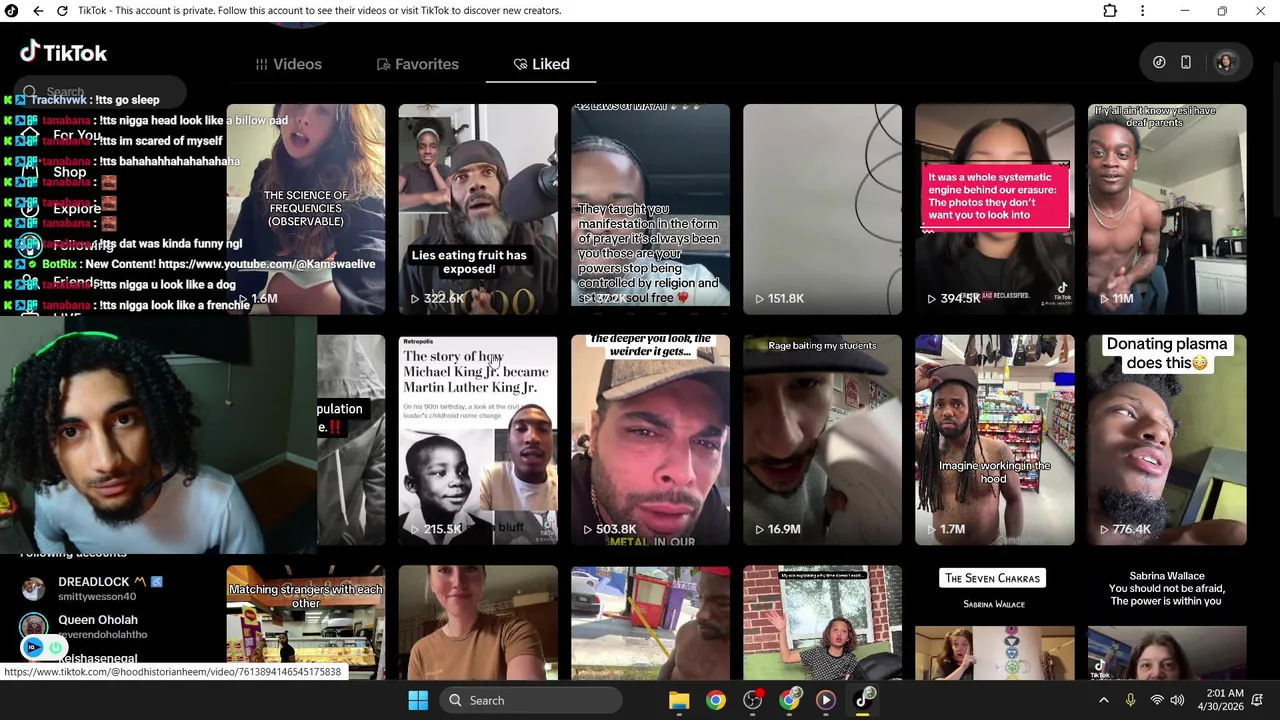This screenshot has height=720, width=1280.
Task: Click Queen Oholah account avatar
Action: coord(34,626)
